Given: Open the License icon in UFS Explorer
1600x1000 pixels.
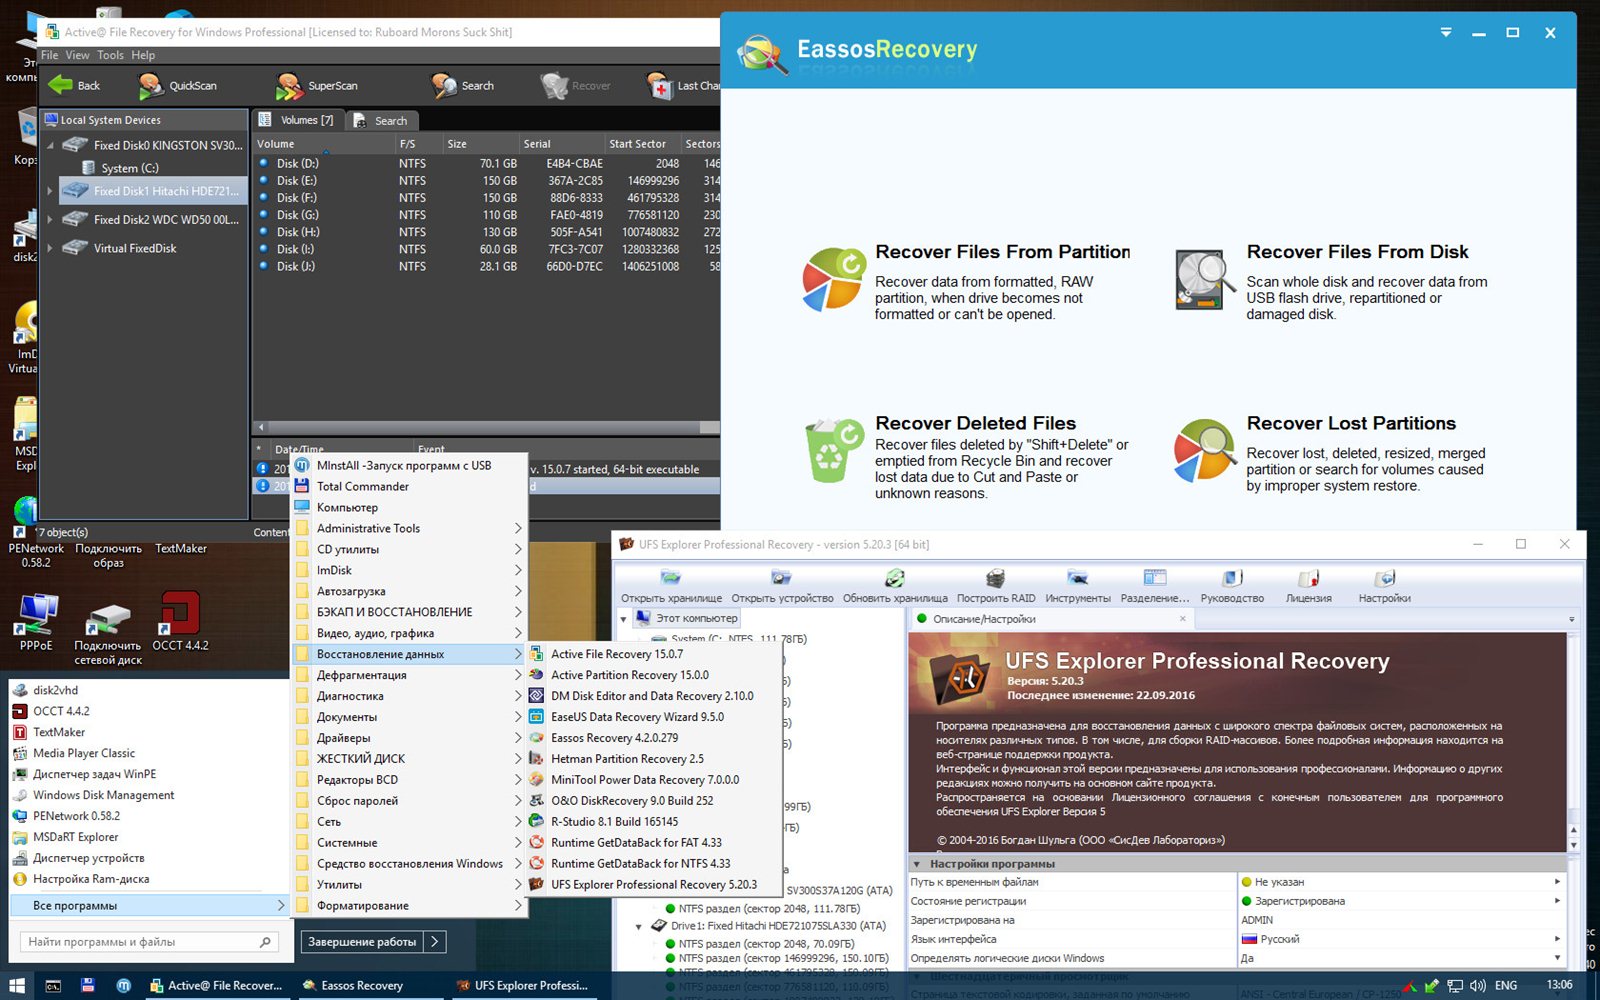Looking at the screenshot, I should click(x=1308, y=578).
